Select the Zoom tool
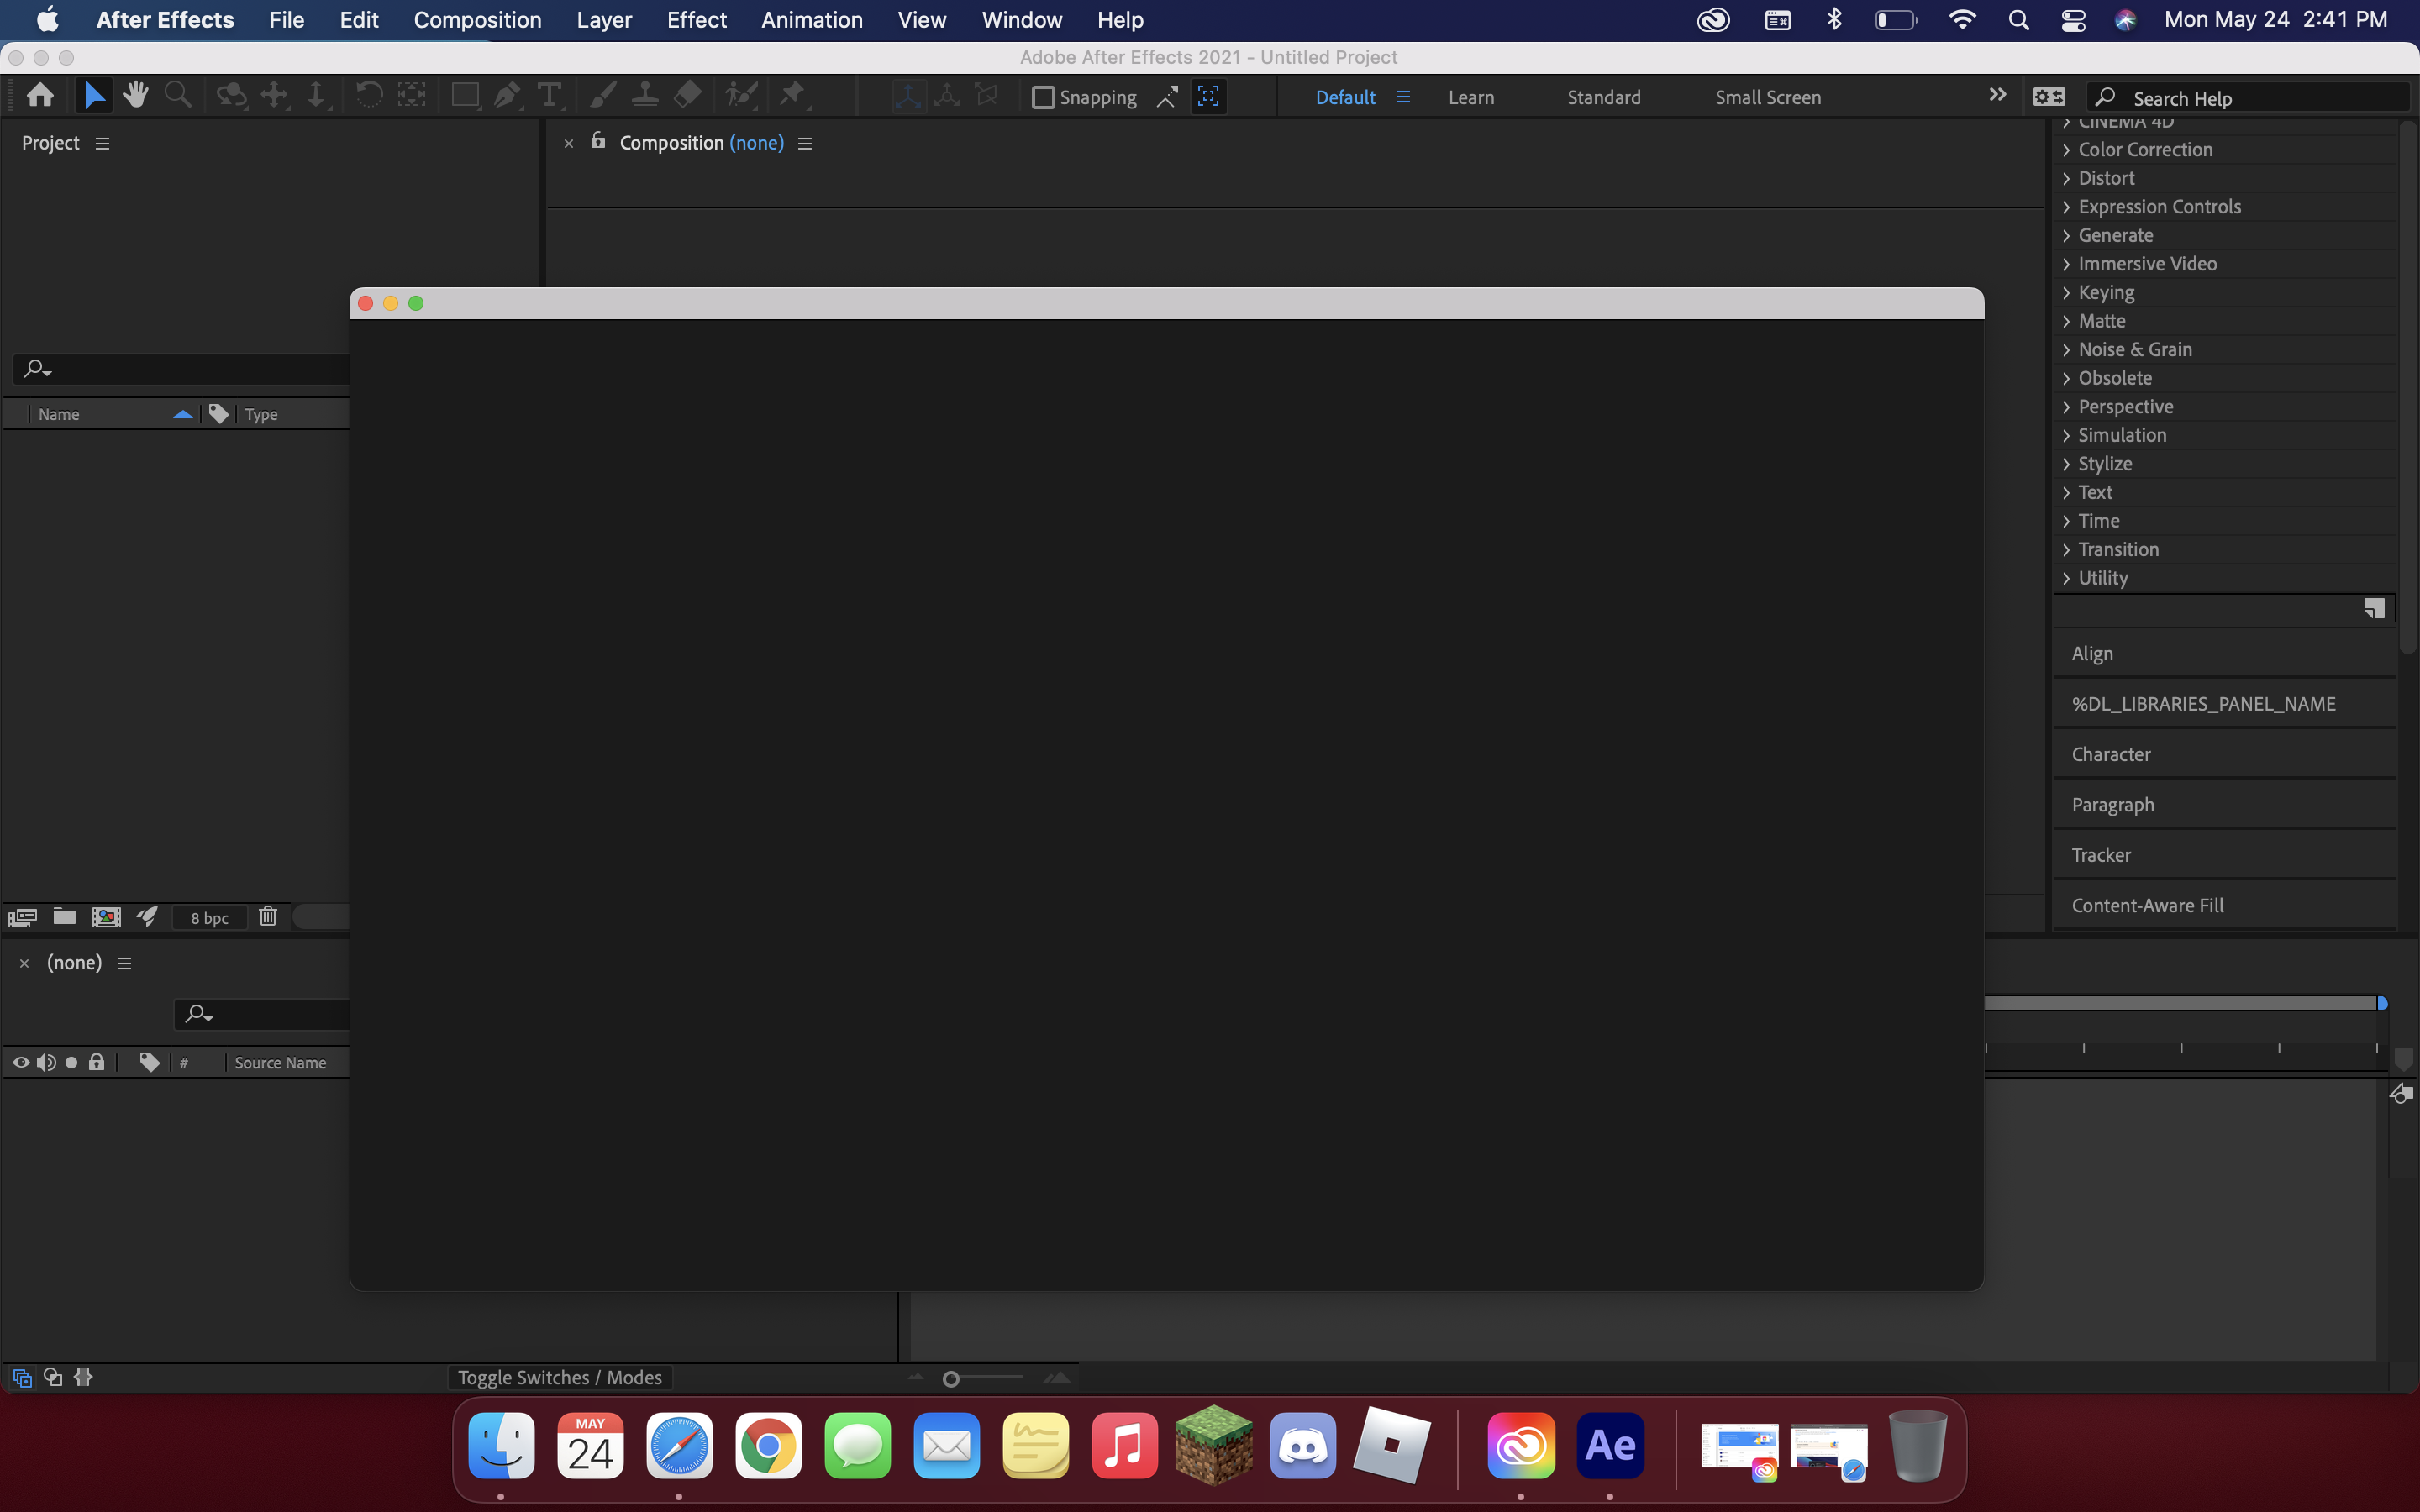The image size is (2420, 1512). (178, 95)
